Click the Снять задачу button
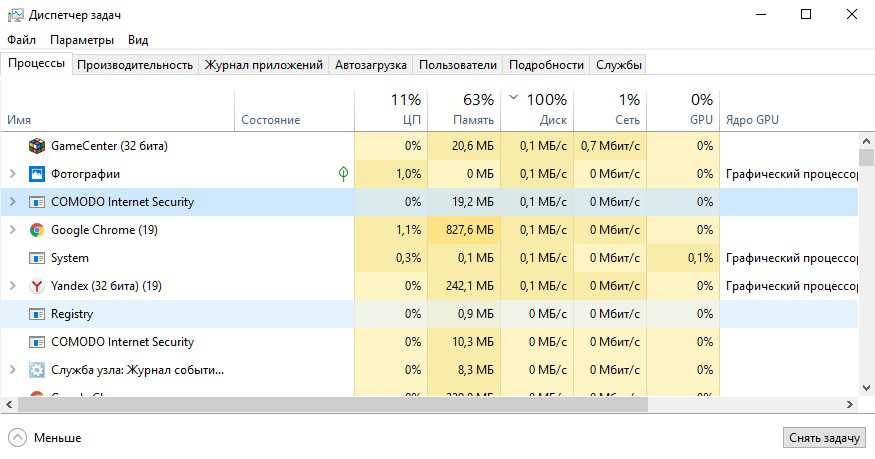This screenshot has height=459, width=875. pyautogui.click(x=824, y=438)
